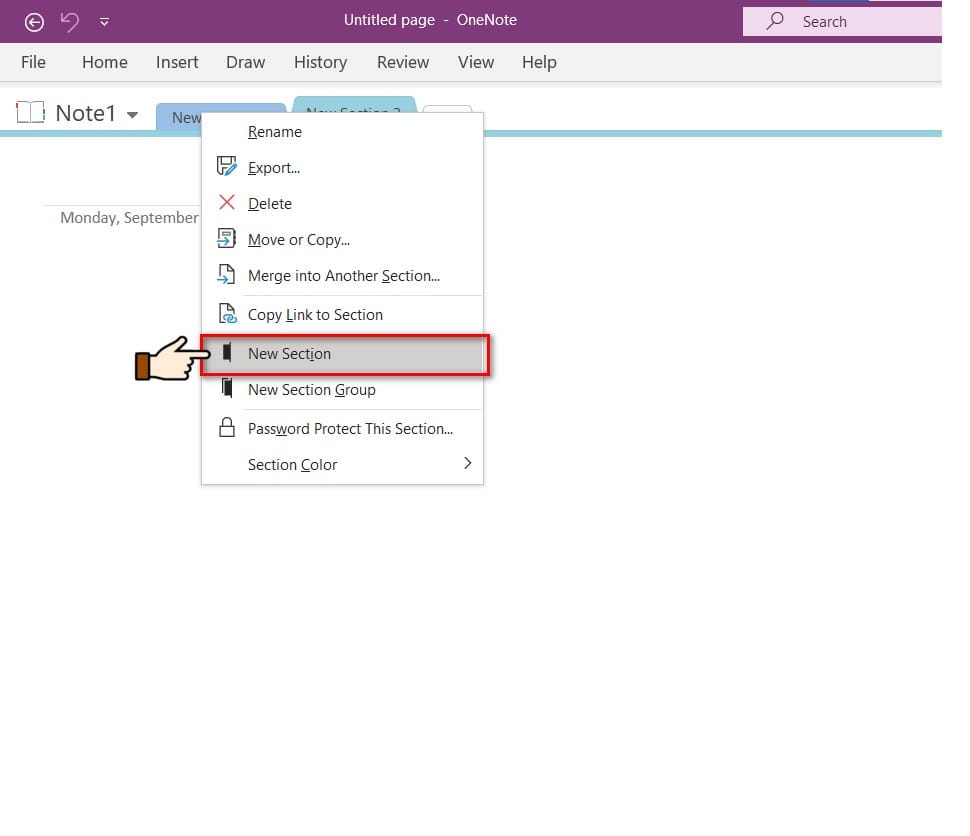The image size is (970, 836).
Task: Focus the Search input field
Action: click(842, 22)
